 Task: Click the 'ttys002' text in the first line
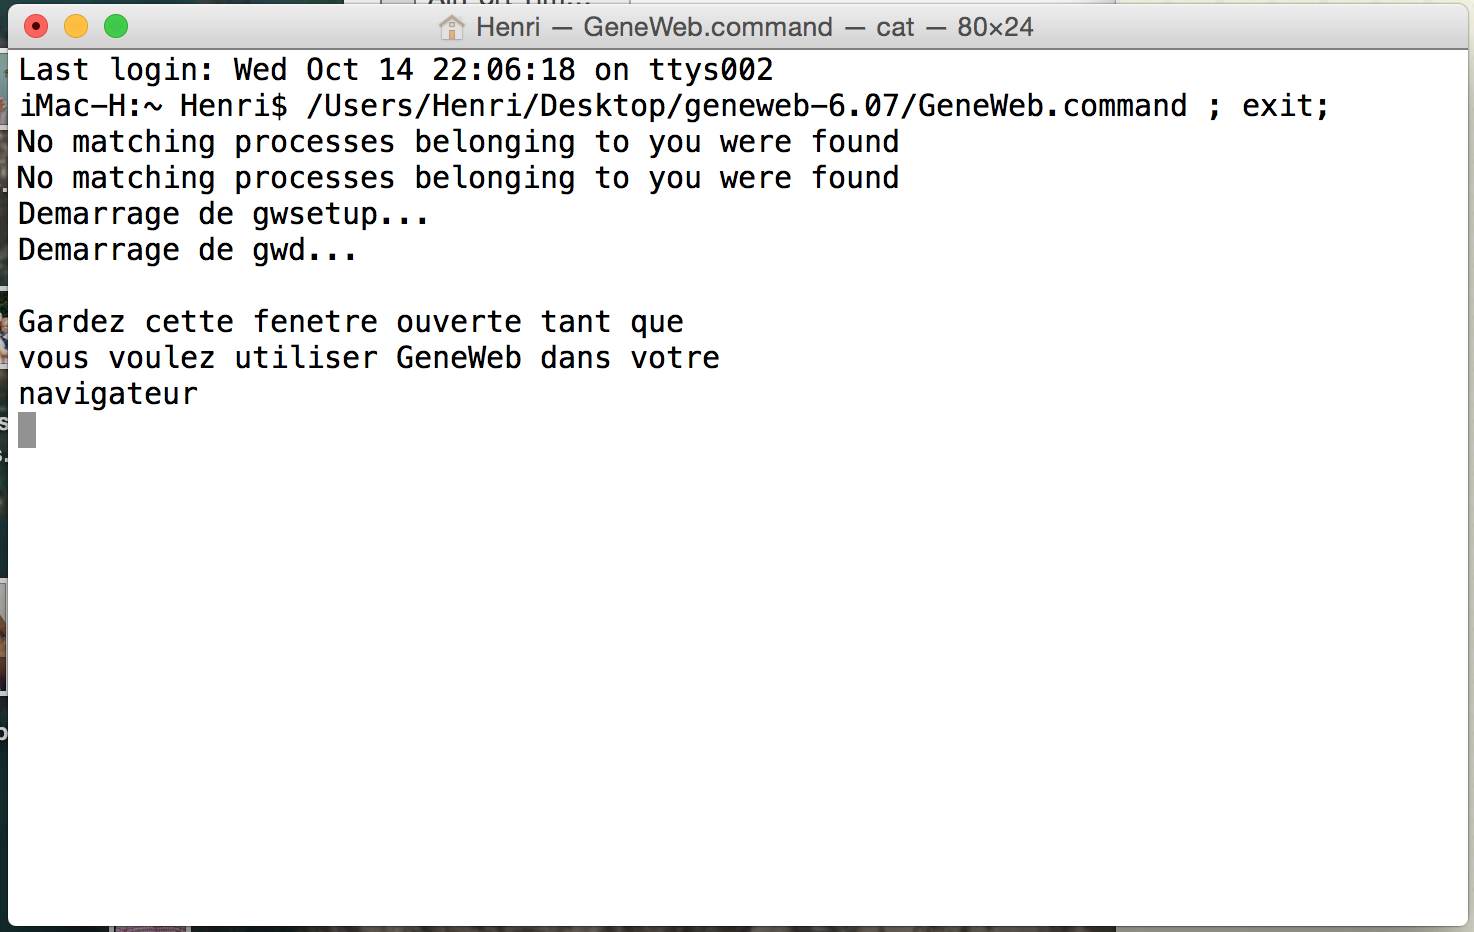pos(711,70)
